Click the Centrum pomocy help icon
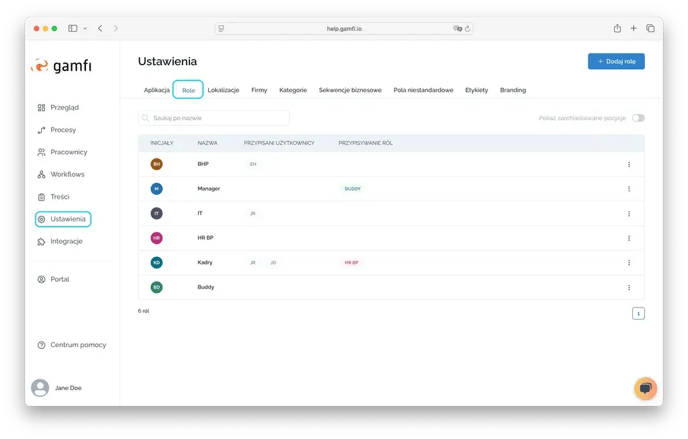This screenshot has height=439, width=688. [41, 345]
